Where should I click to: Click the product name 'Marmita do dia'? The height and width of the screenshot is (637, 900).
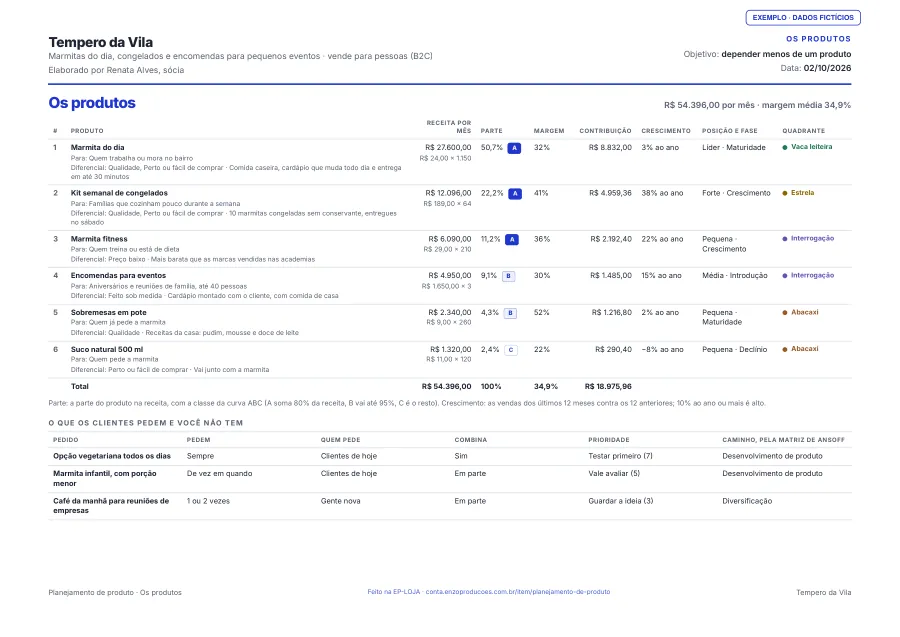tap(98, 147)
